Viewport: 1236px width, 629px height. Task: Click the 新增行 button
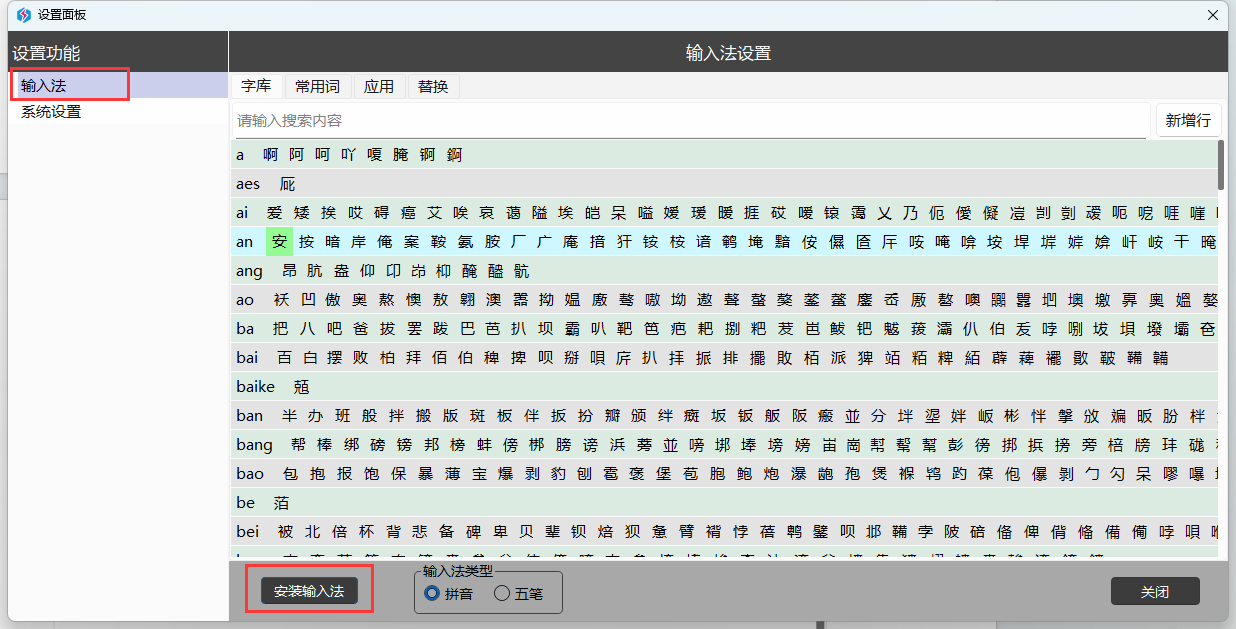pyautogui.click(x=1188, y=121)
